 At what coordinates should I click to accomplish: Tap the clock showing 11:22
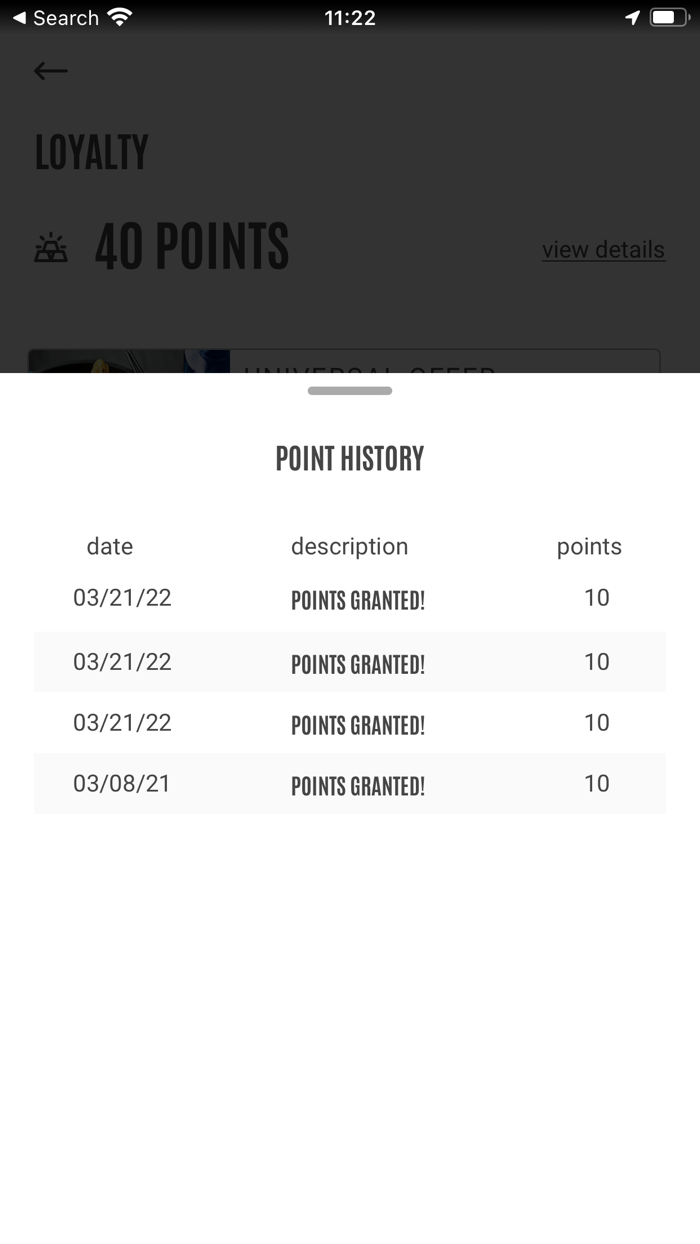[349, 17]
